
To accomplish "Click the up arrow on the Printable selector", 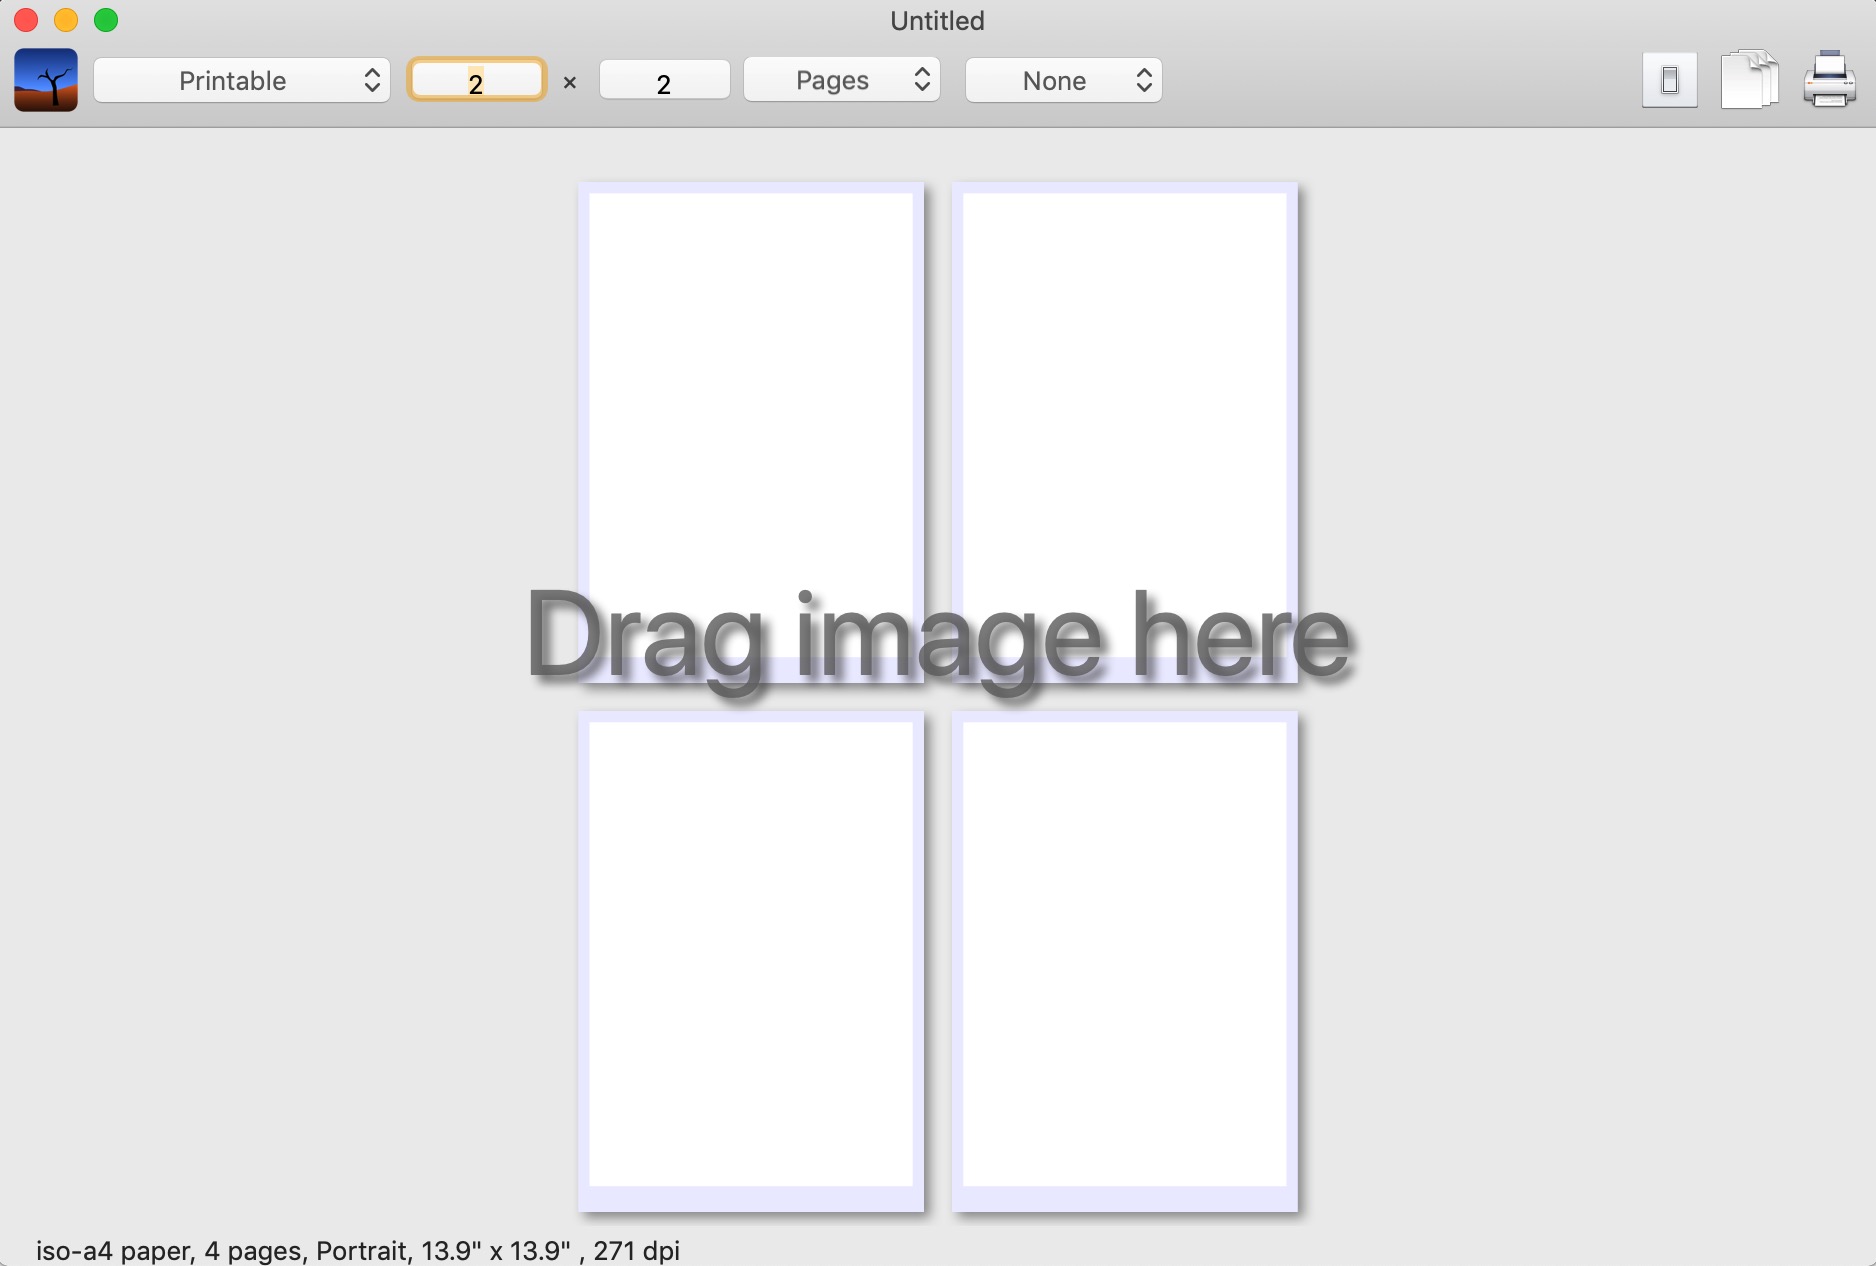I will tap(374, 73).
